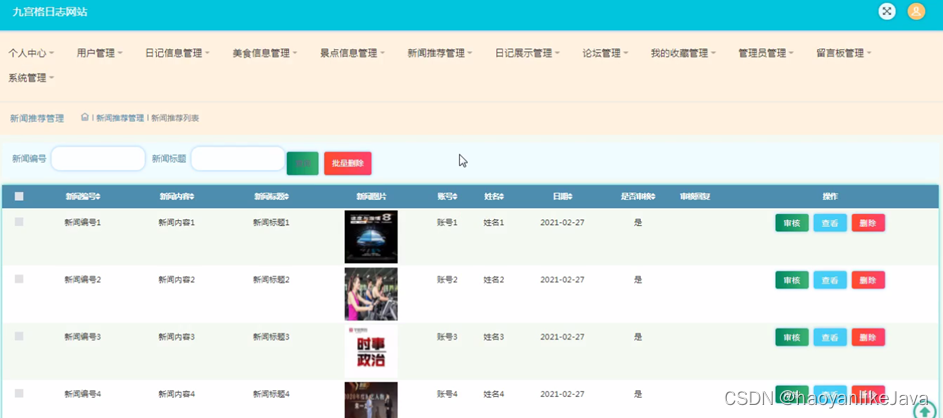Sort table by 日期 column
Viewport: 943px width, 418px height.
click(562, 196)
